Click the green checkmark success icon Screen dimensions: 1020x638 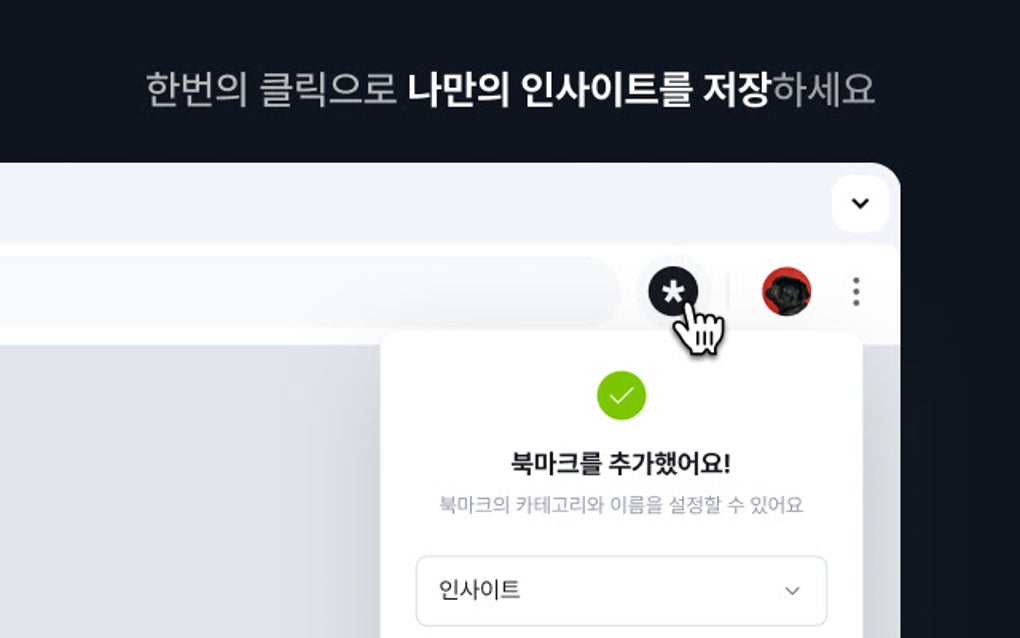click(621, 395)
